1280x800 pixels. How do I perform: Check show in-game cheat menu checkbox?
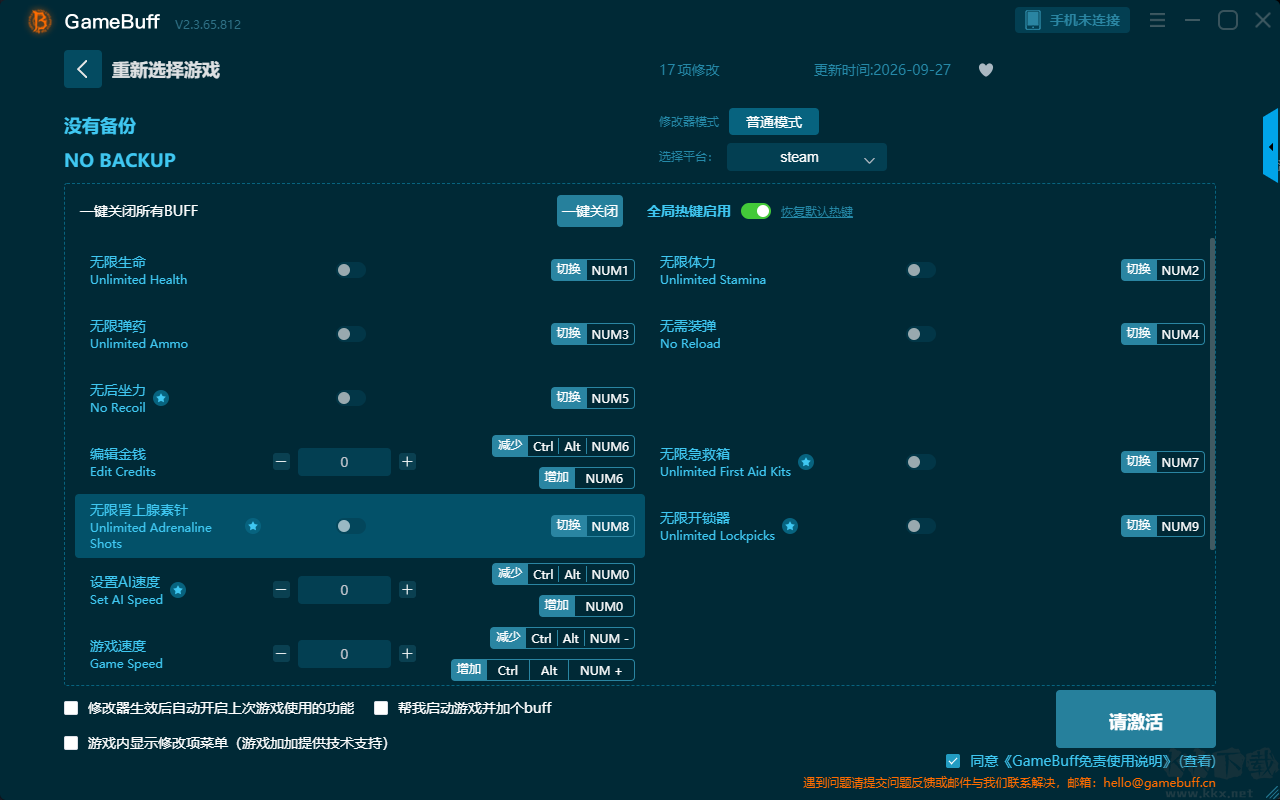coord(71,743)
